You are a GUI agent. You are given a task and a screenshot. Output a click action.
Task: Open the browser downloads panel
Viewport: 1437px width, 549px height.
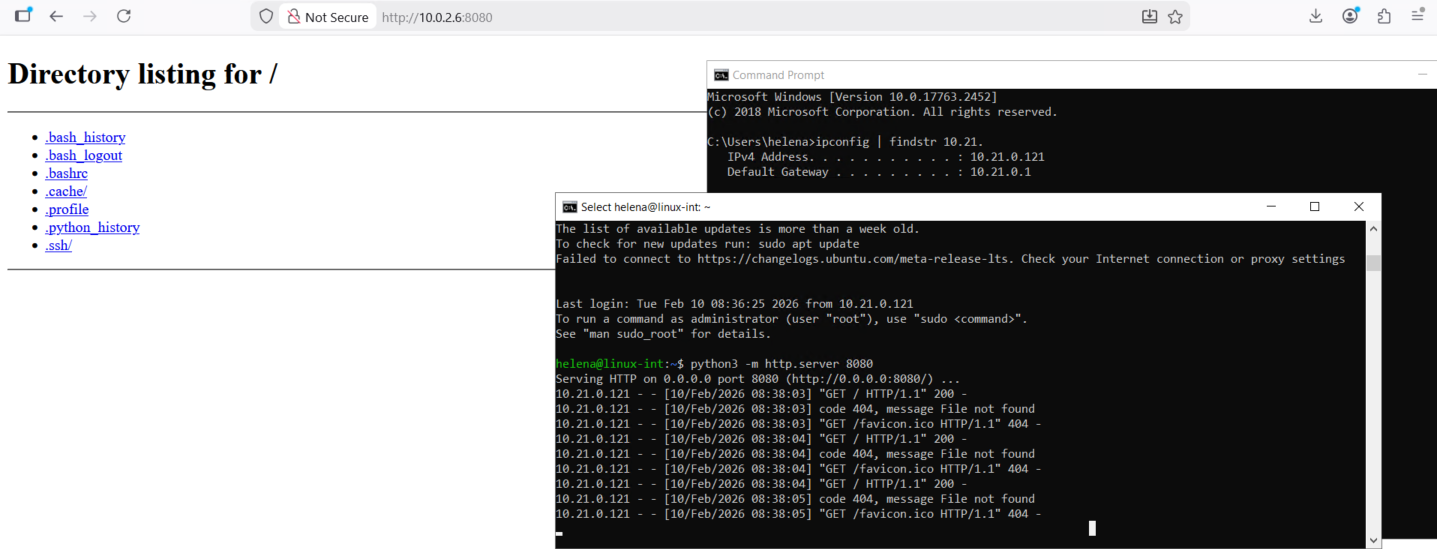pos(1316,16)
